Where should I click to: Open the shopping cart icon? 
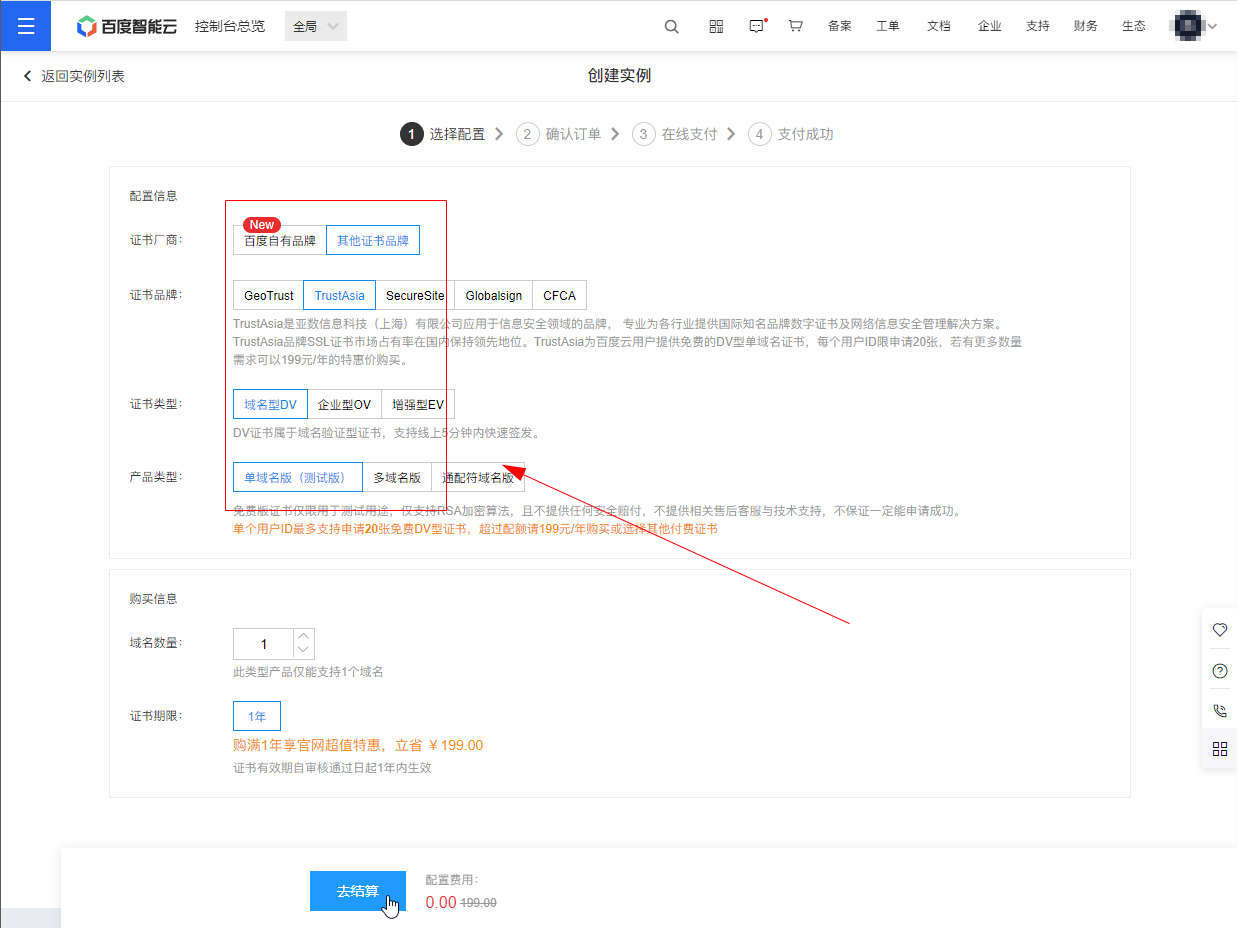point(796,26)
